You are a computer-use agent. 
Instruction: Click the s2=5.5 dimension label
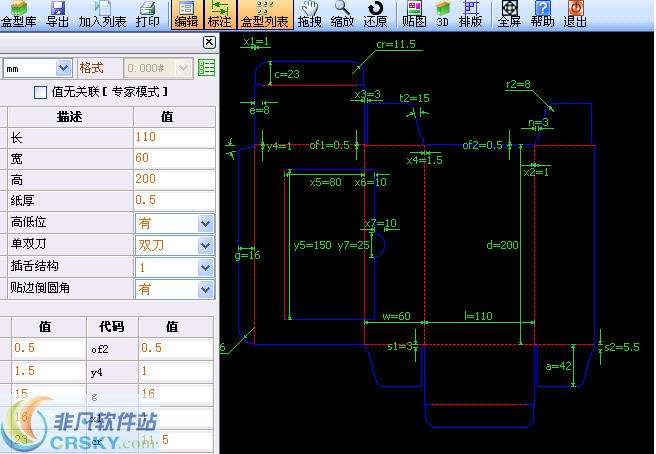[622, 347]
